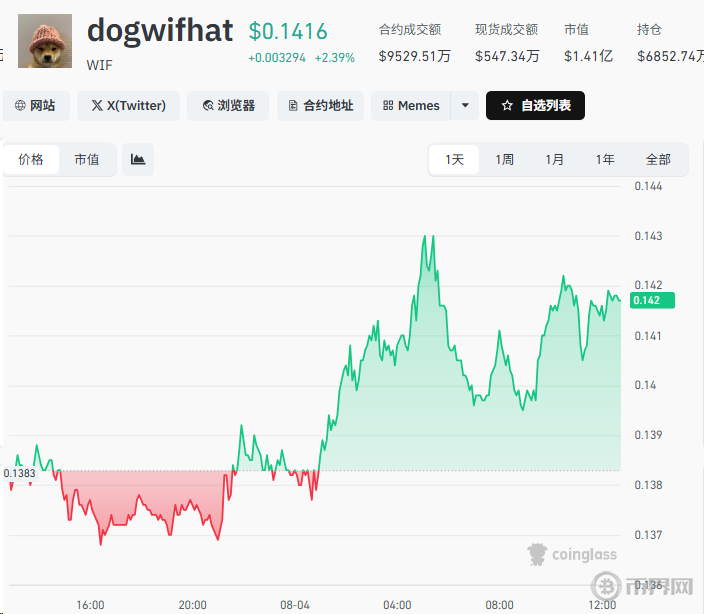The width and height of the screenshot is (704, 614).
Task: Click the 08:00 time axis label
Action: click(x=499, y=605)
